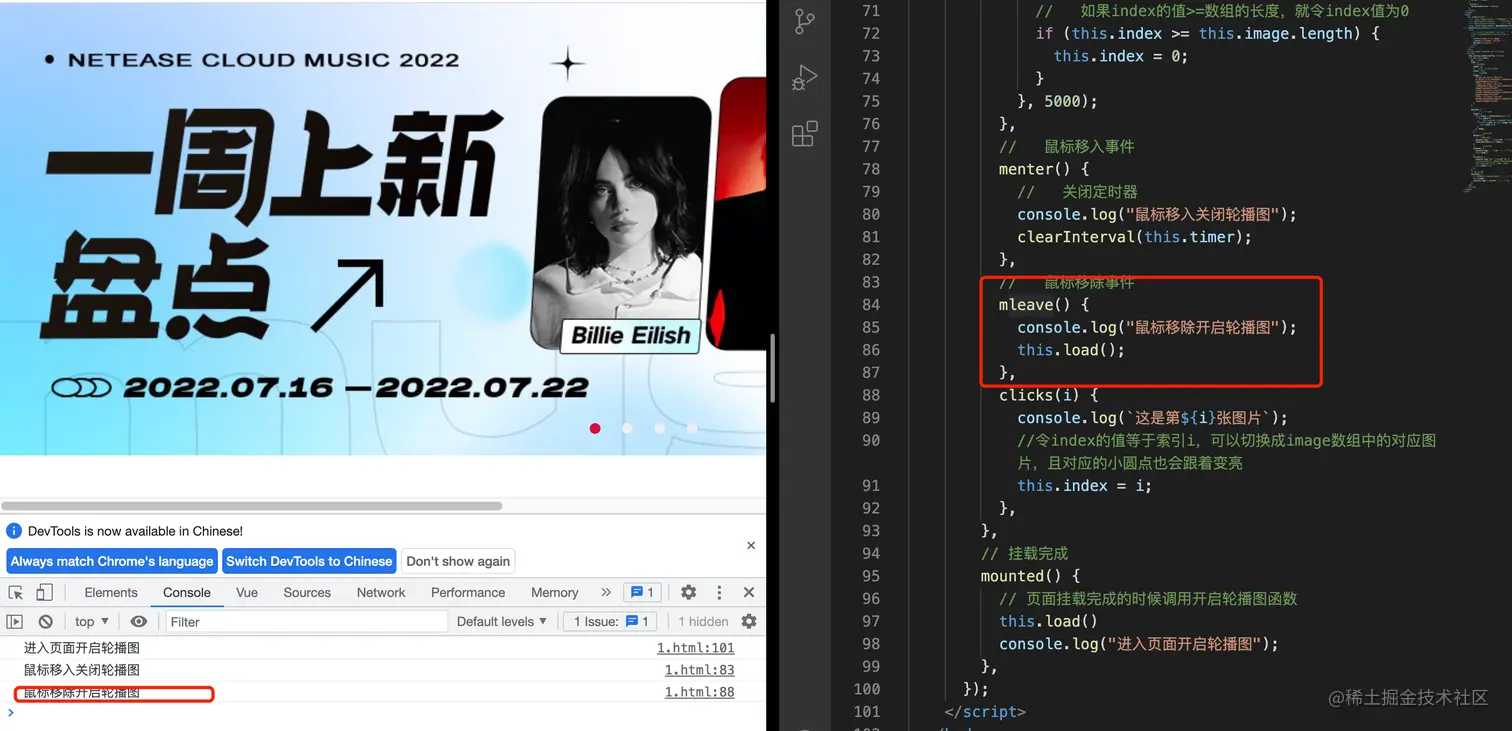This screenshot has height=731, width=1512.
Task: Click clicks(i) in the editor
Action: 1039,395
